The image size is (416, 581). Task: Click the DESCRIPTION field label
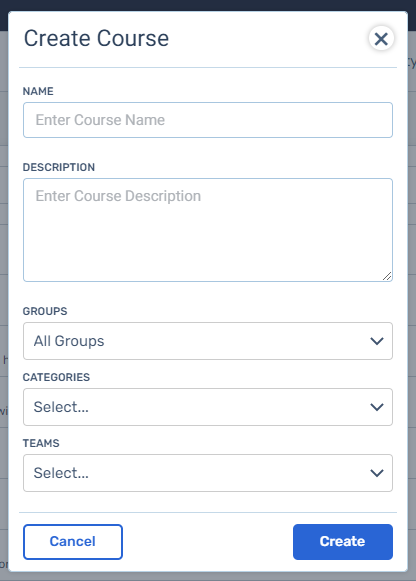pyautogui.click(x=59, y=167)
